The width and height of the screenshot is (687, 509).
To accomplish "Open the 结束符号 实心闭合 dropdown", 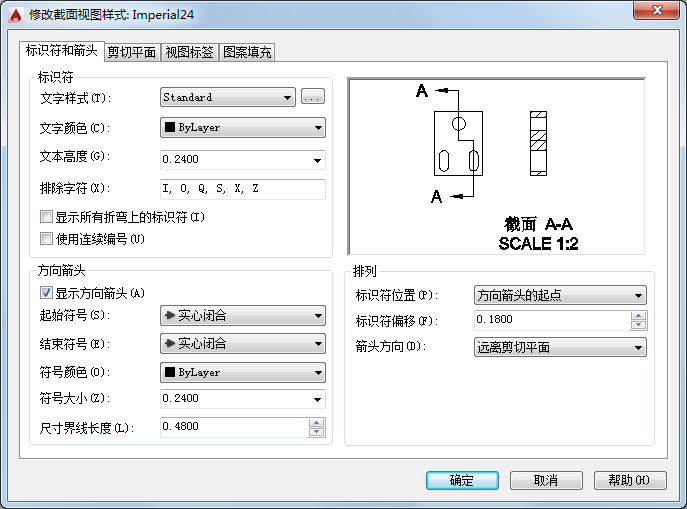I will 243,343.
